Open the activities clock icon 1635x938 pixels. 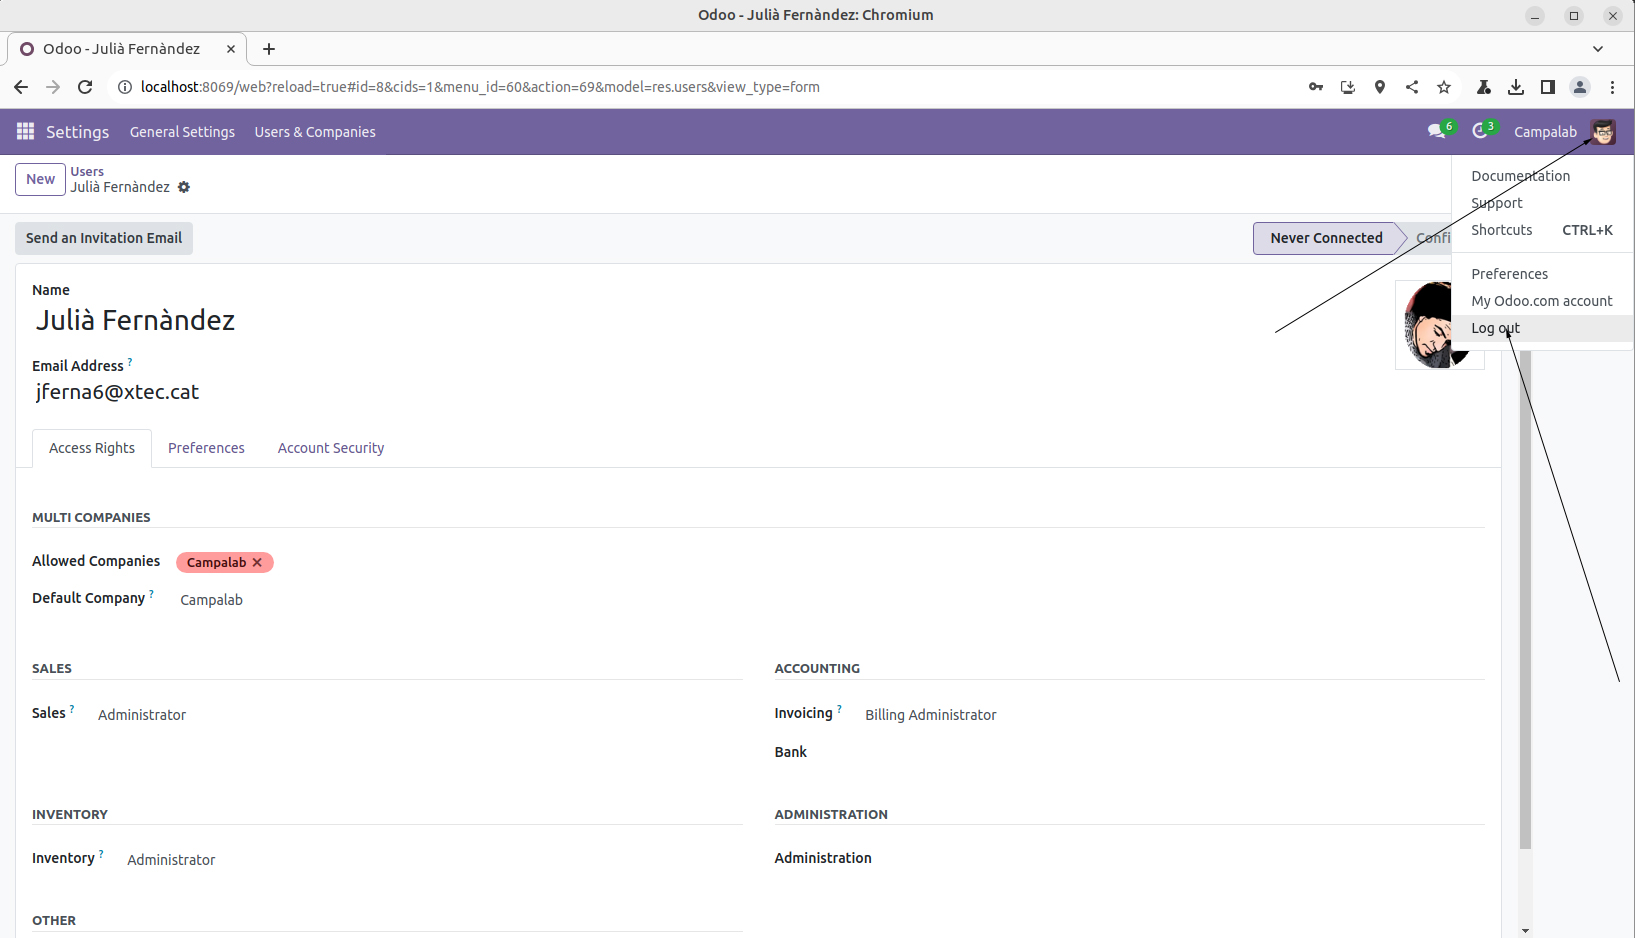(1480, 132)
